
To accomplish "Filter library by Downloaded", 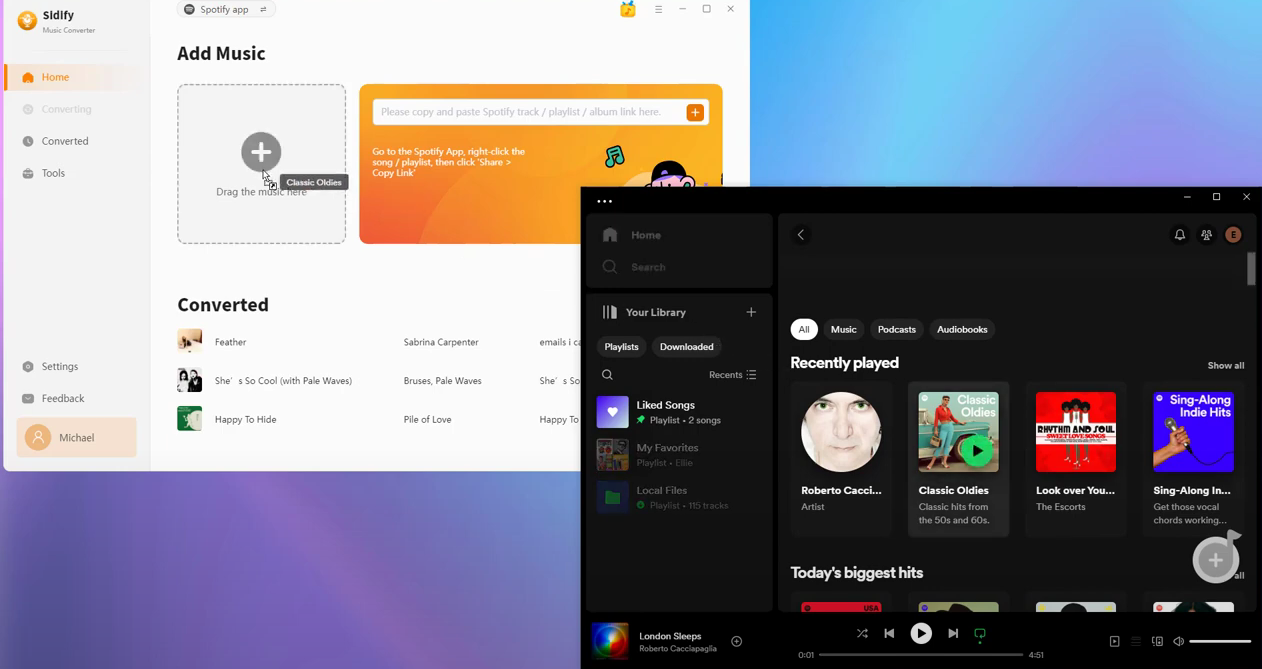I will [x=687, y=347].
